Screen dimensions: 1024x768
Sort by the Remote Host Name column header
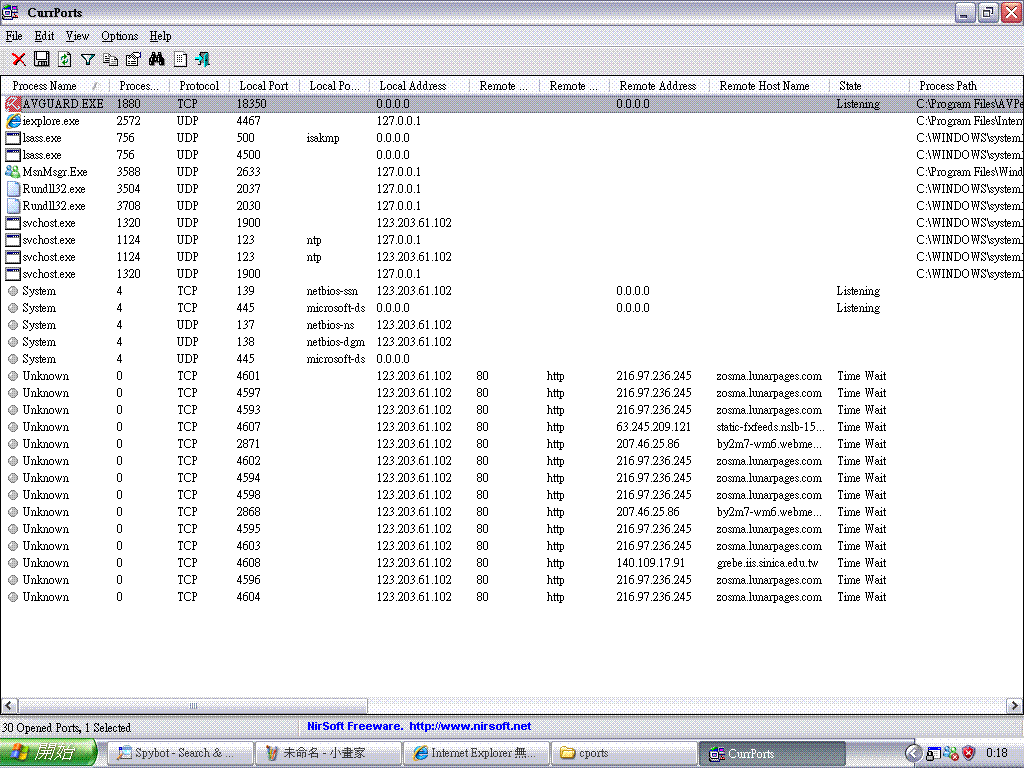(x=769, y=86)
